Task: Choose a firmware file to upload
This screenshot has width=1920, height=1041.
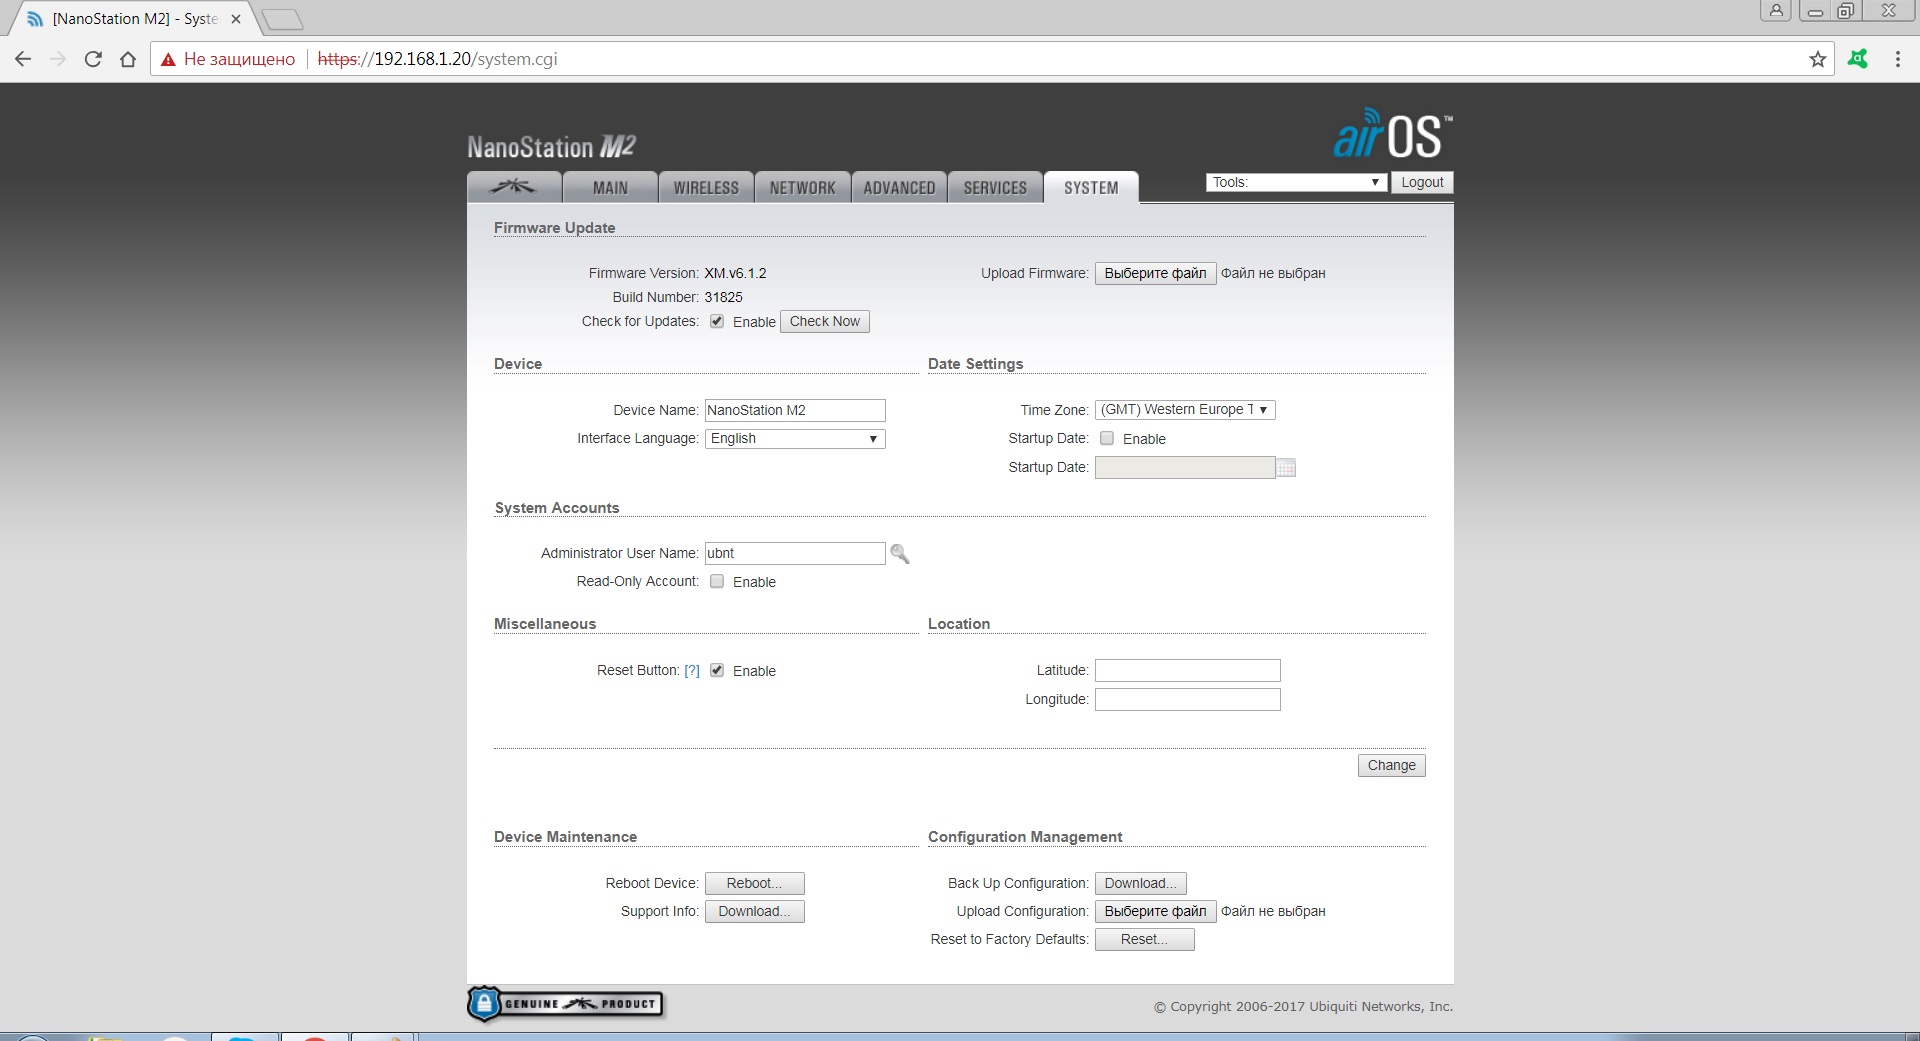Action: click(x=1155, y=273)
